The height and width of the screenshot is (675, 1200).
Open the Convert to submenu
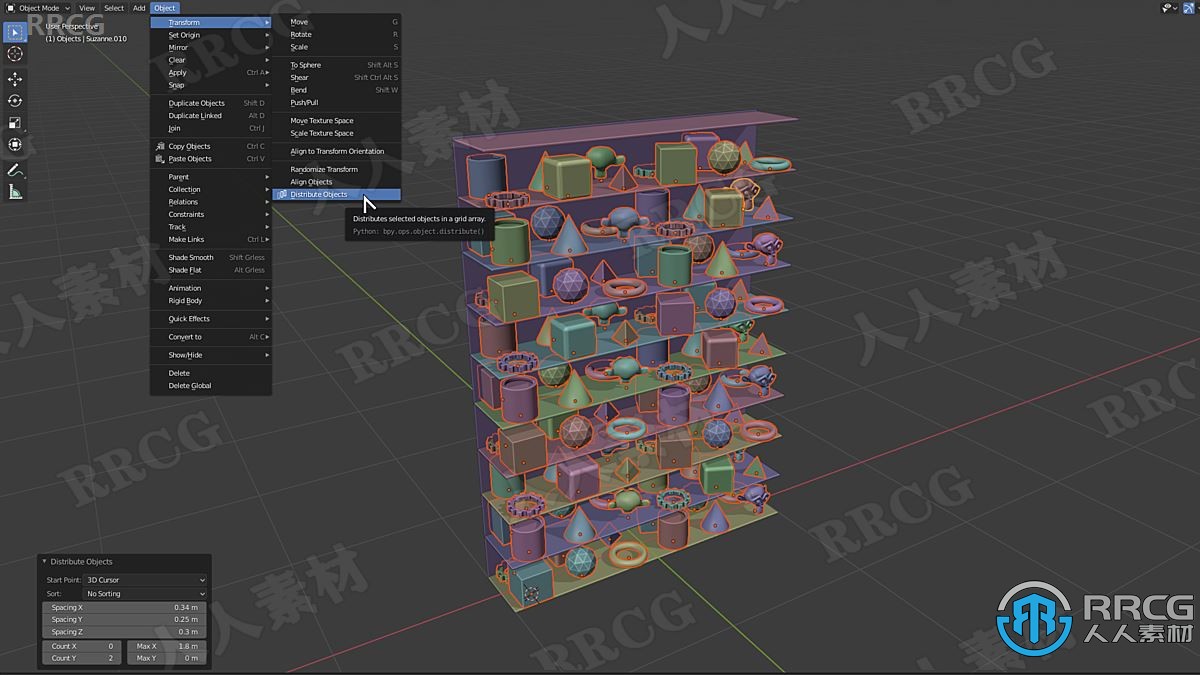click(211, 337)
